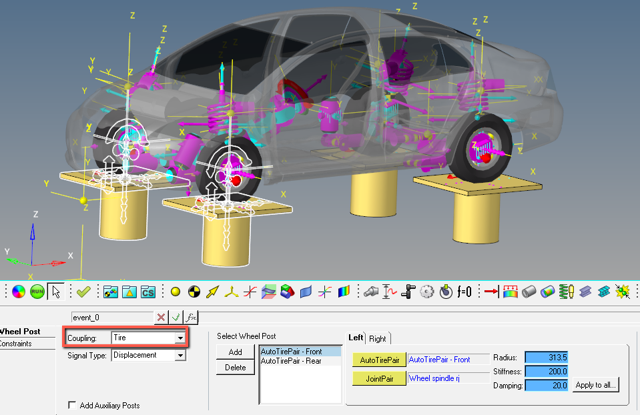Cancel the event name with red X
Screen dimensions: 640x415
coord(160,317)
